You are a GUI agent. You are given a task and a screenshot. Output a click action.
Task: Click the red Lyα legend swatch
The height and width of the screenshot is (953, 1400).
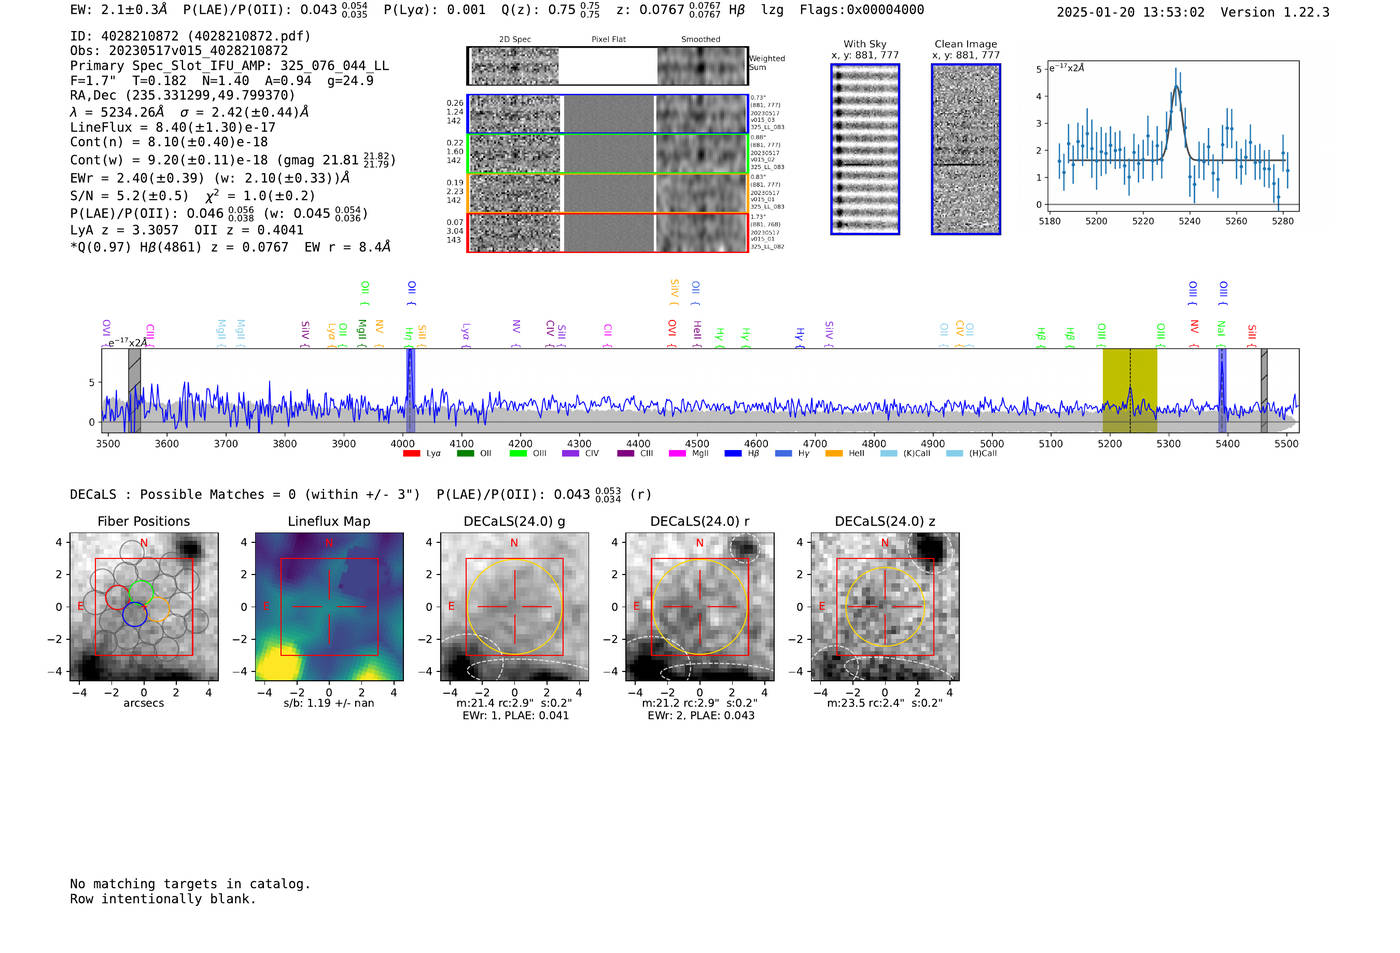pyautogui.click(x=411, y=454)
